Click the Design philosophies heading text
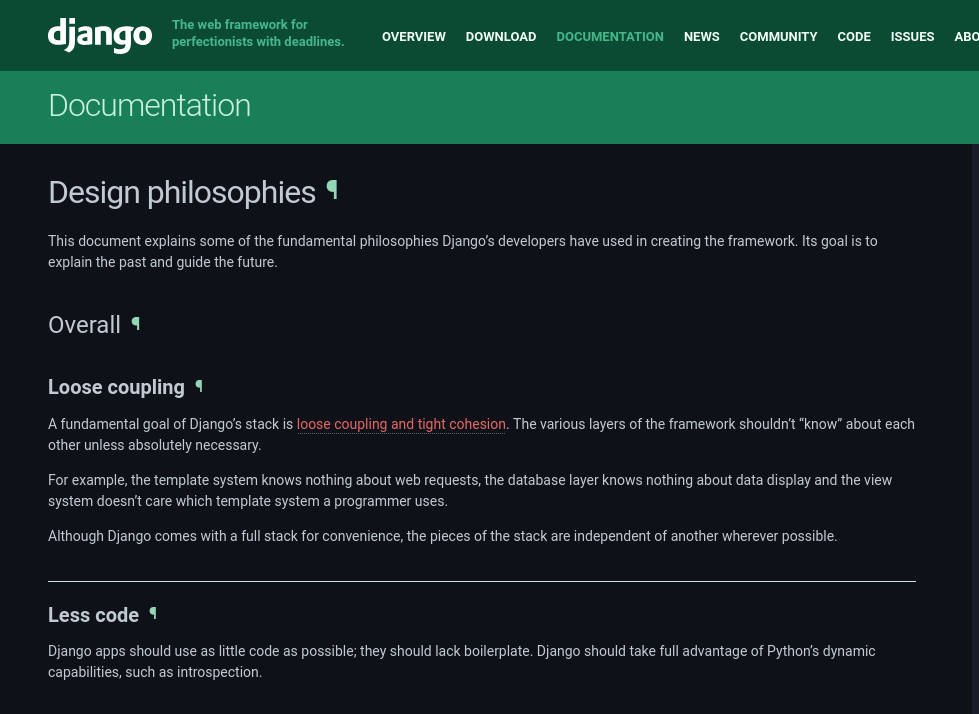 pos(182,193)
